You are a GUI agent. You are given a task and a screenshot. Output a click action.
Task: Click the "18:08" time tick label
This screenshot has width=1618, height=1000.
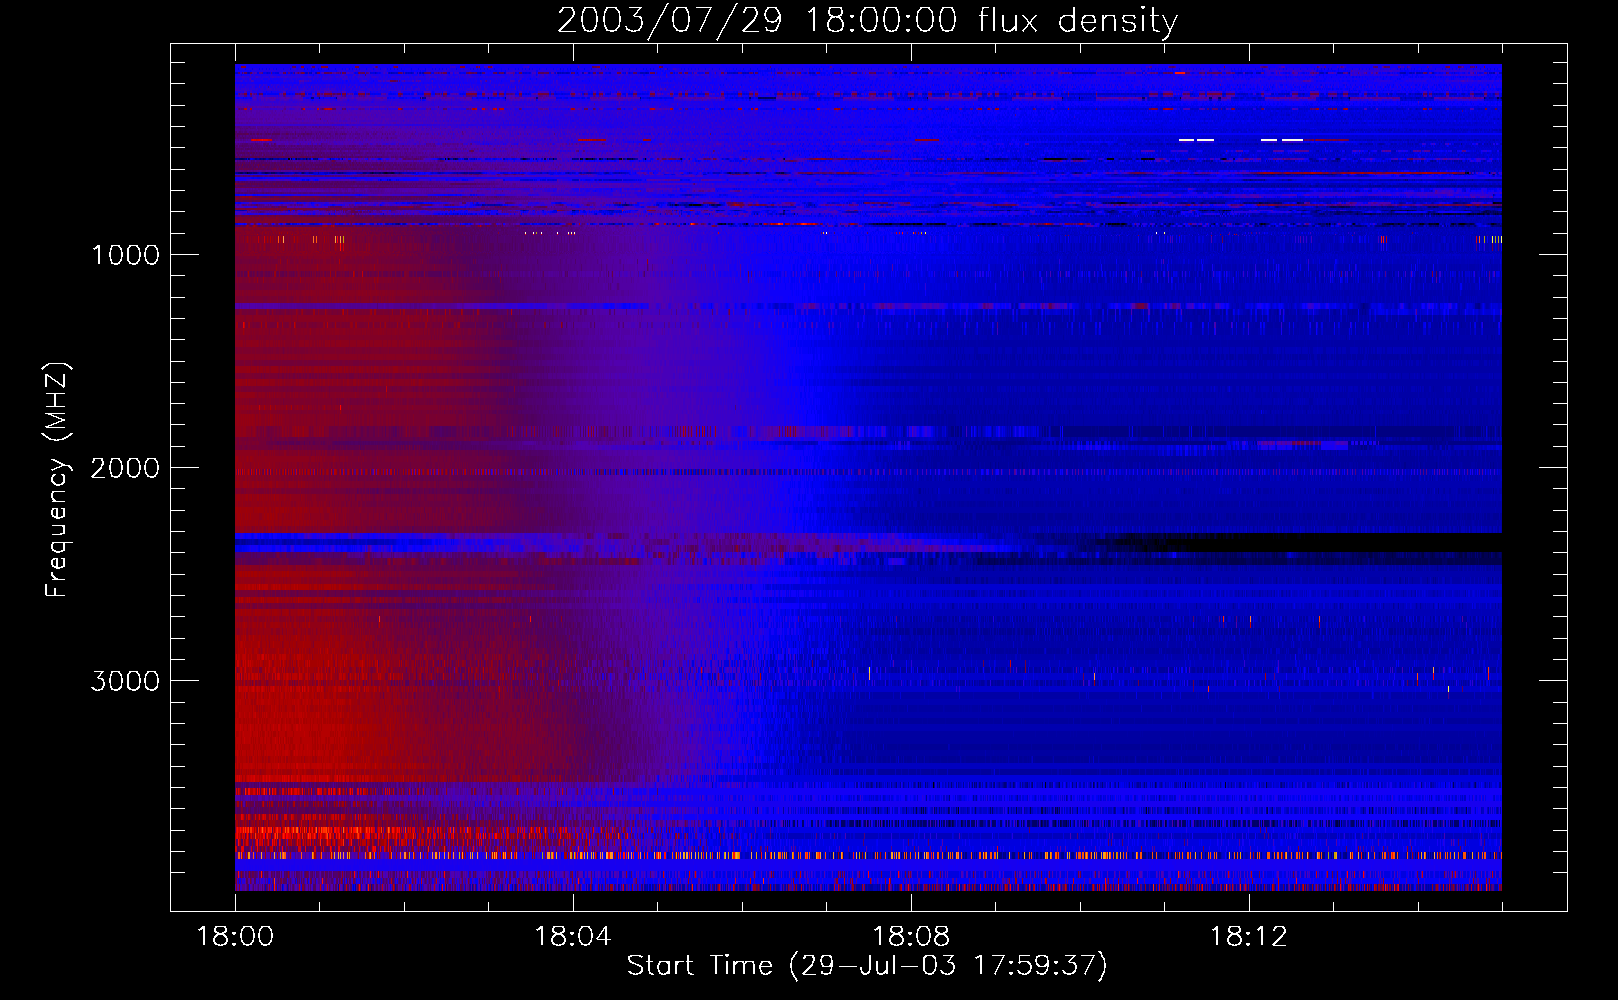pyautogui.click(x=910, y=937)
